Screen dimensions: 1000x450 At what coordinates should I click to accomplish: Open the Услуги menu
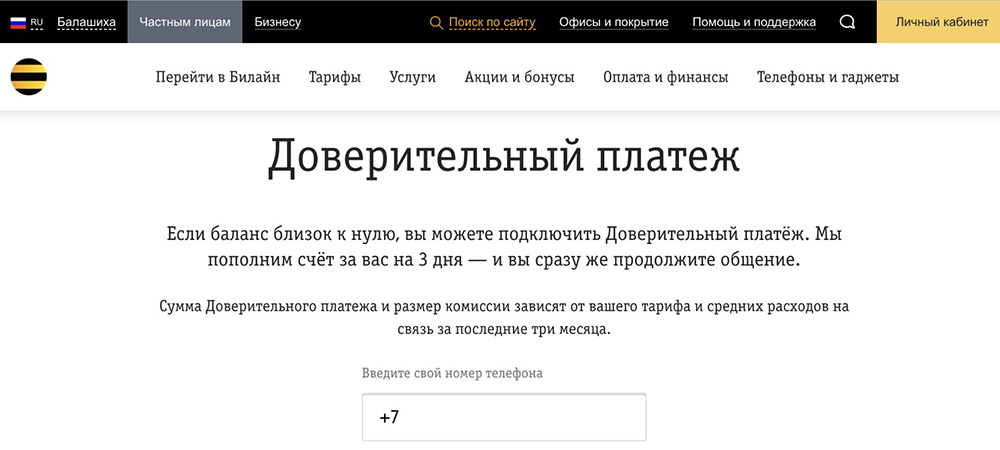click(x=413, y=77)
